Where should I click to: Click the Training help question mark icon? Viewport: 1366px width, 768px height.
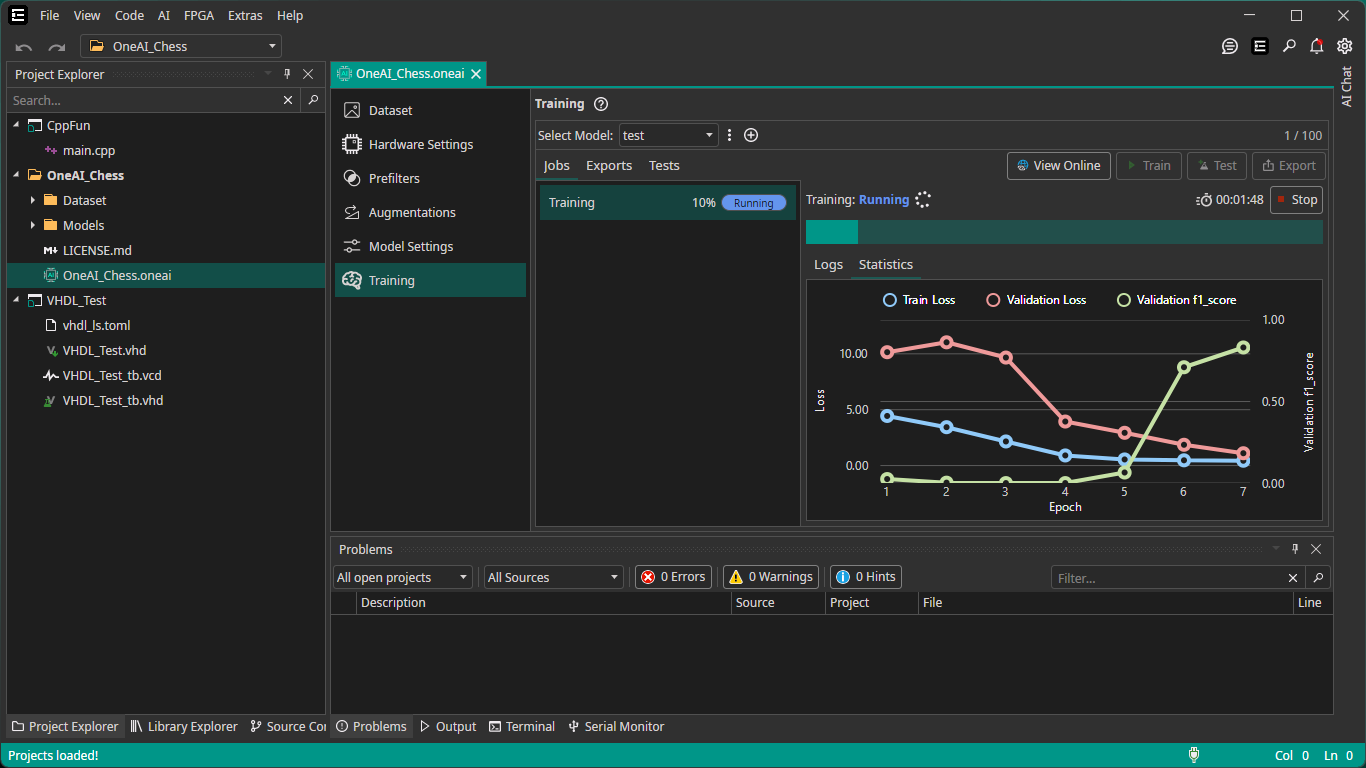tap(601, 104)
